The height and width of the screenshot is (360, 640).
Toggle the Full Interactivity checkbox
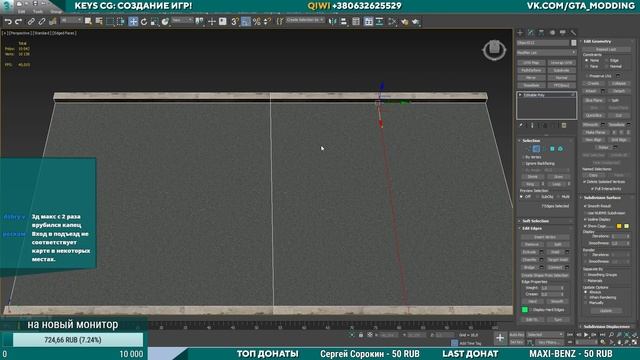coord(592,189)
